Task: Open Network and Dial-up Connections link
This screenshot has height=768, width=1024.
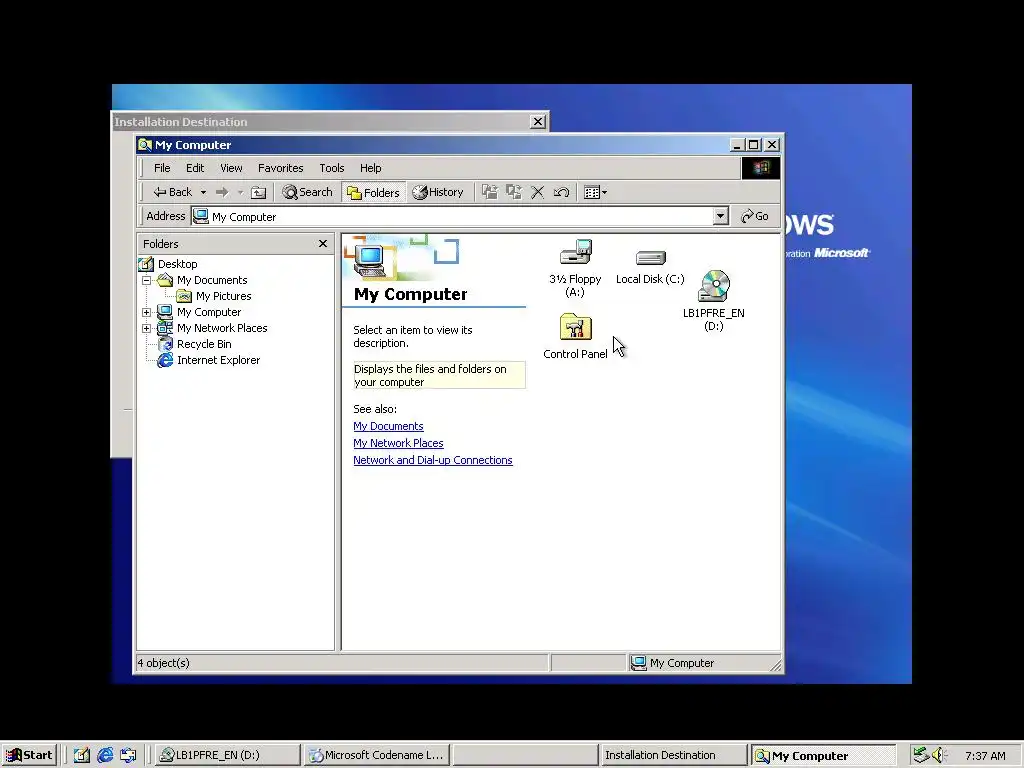Action: pos(433,460)
